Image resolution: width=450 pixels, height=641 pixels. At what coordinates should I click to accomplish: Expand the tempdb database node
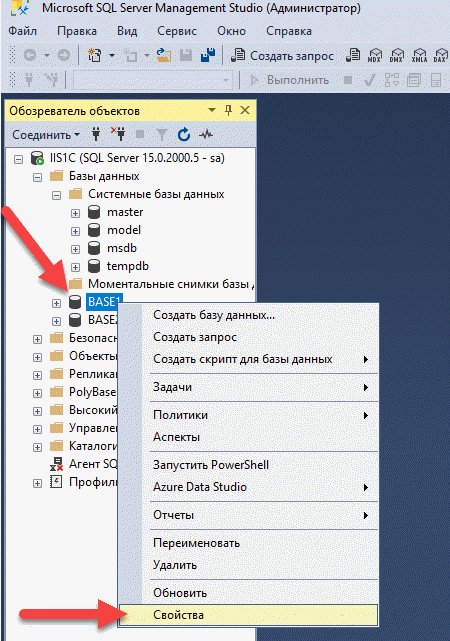75,267
